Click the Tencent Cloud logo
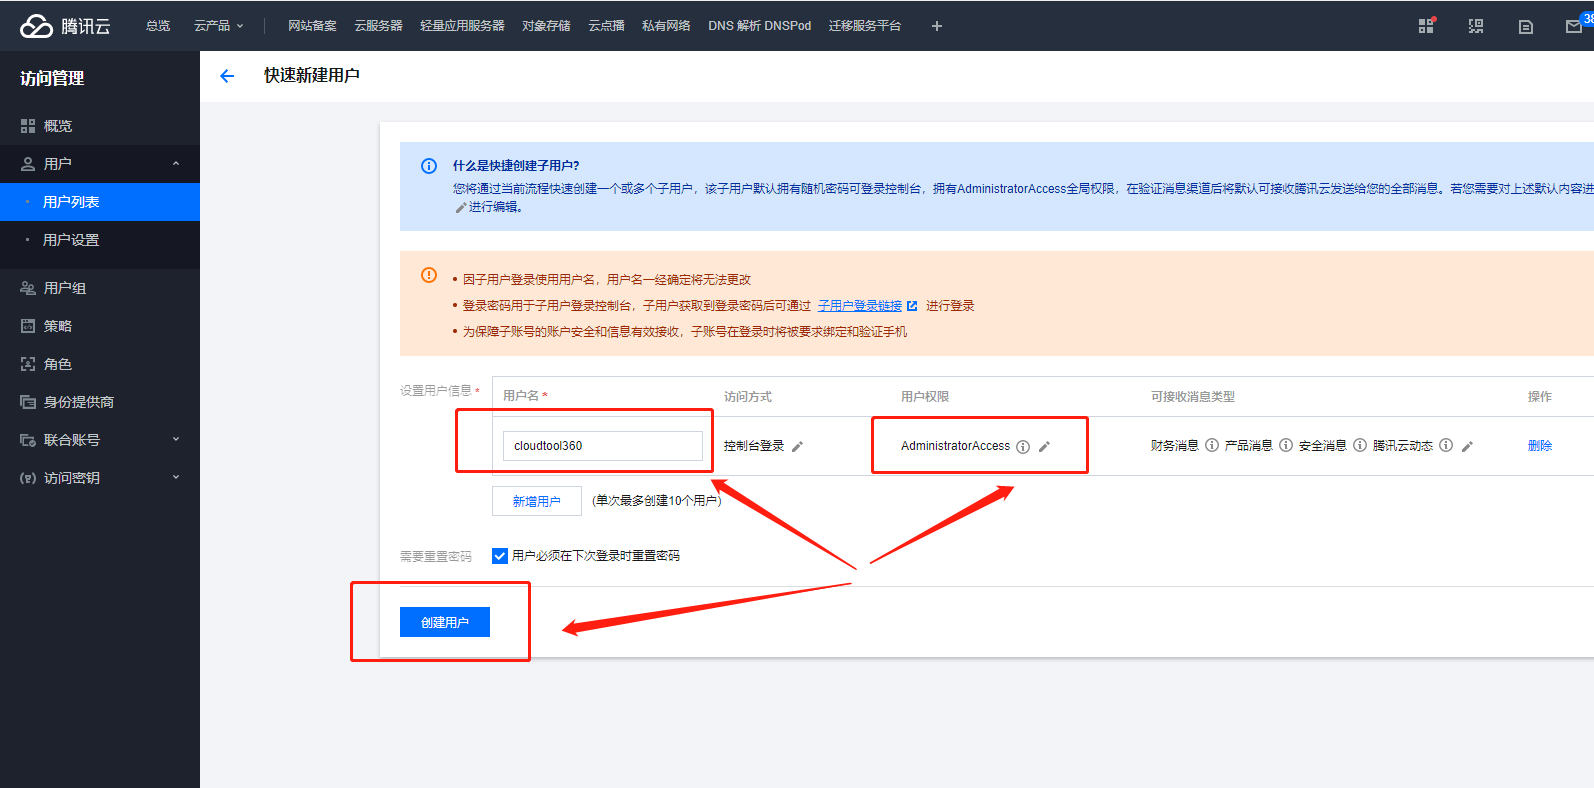 click(65, 26)
